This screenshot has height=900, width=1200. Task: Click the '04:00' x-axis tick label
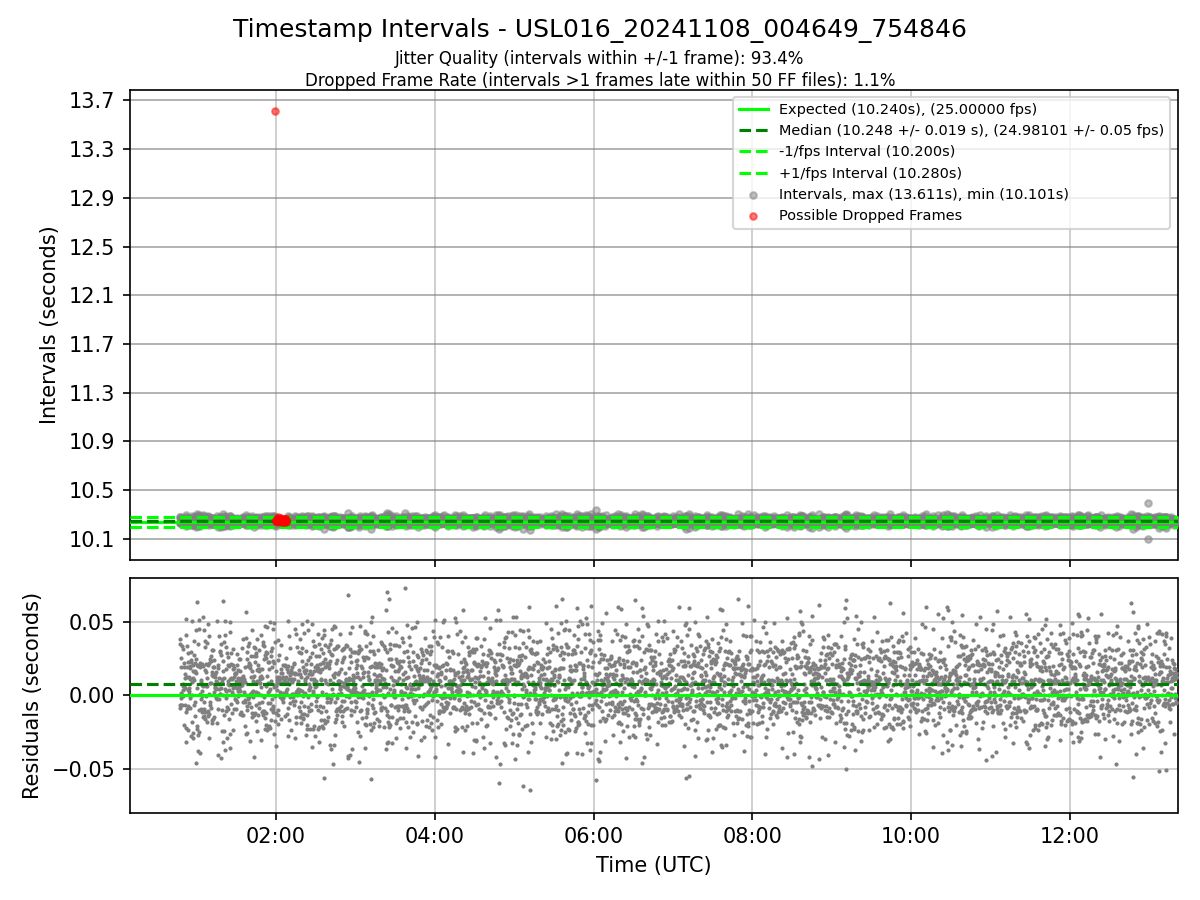434,835
